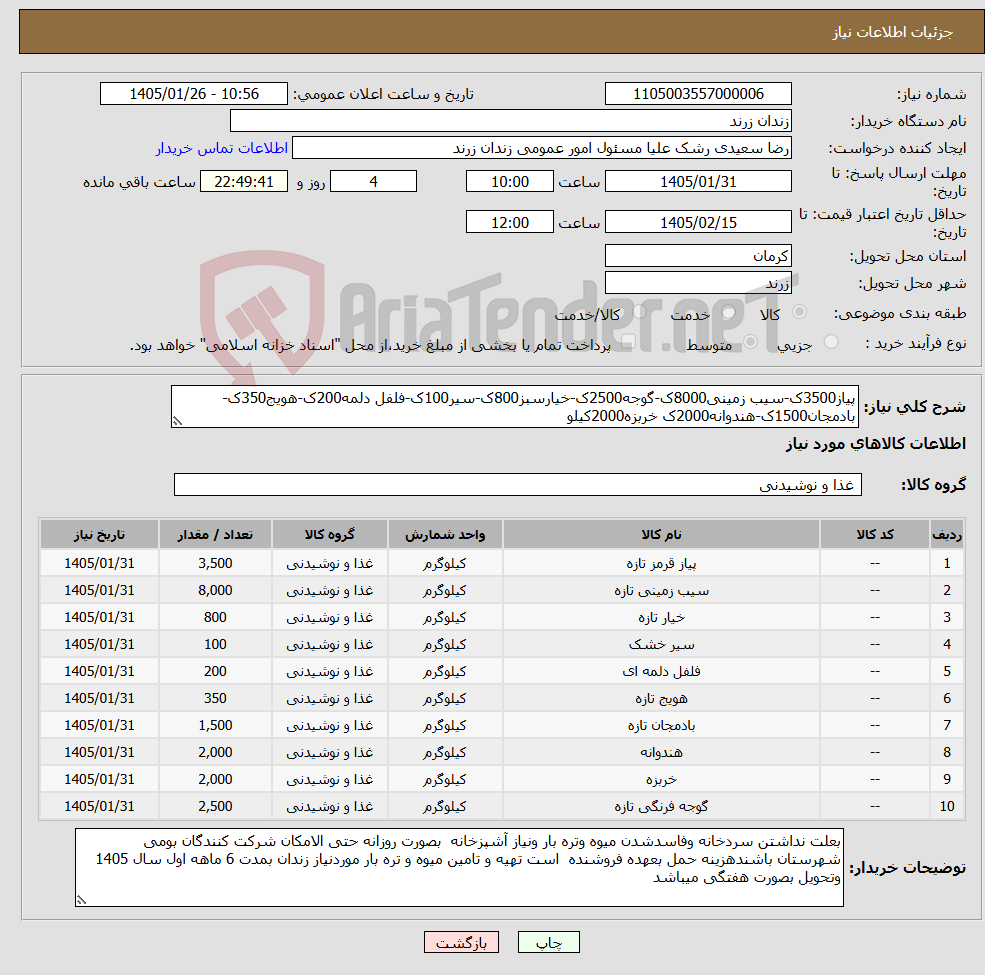Click the resize handle of description box
Image resolution: width=985 pixels, height=975 pixels.
coord(177,422)
